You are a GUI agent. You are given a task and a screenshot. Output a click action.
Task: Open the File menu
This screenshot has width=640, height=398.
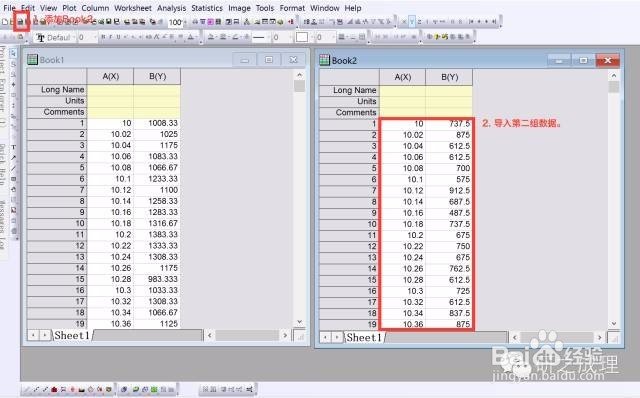pyautogui.click(x=9, y=8)
